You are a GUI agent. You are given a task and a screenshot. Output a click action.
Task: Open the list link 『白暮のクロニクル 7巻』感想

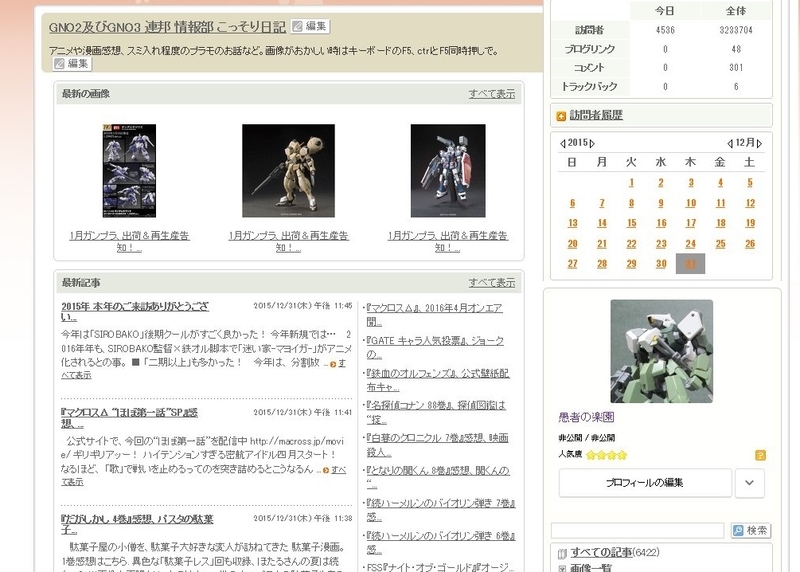(437, 445)
